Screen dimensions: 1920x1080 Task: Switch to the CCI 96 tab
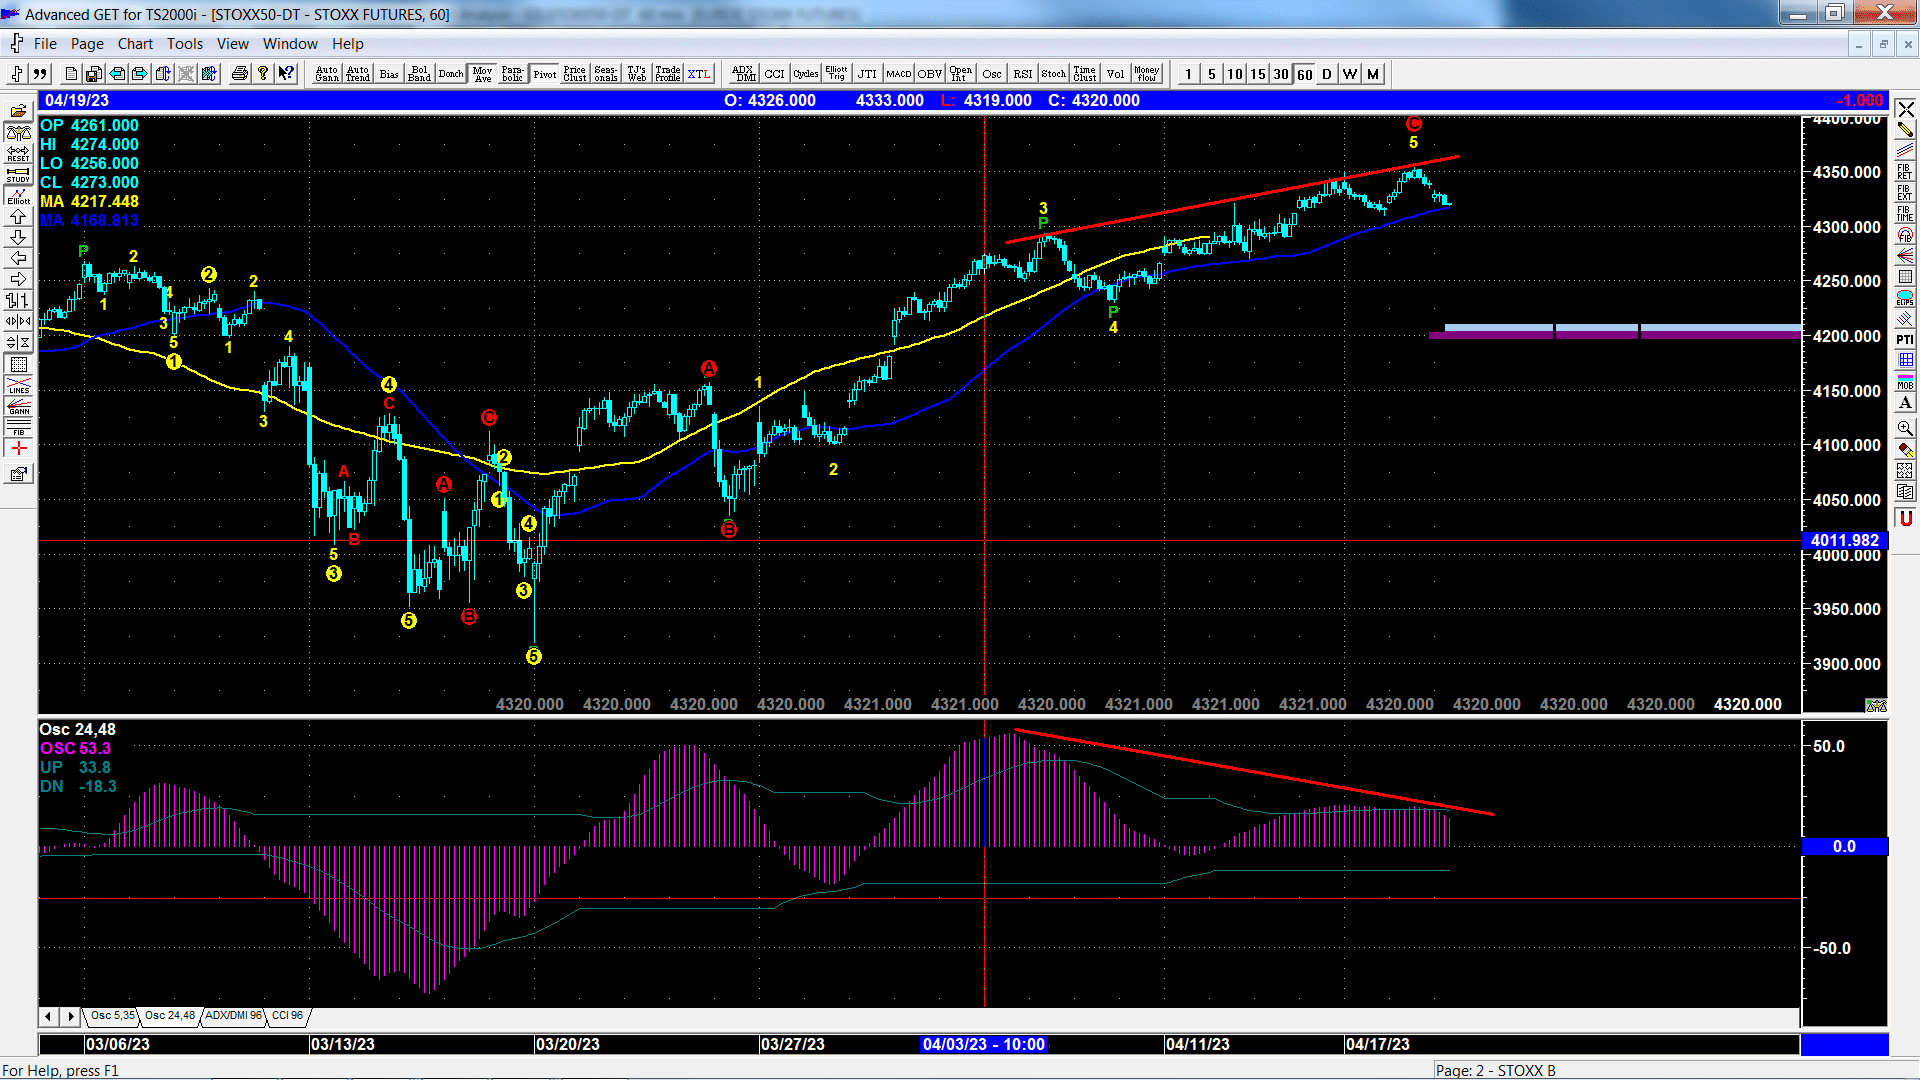click(x=287, y=1016)
